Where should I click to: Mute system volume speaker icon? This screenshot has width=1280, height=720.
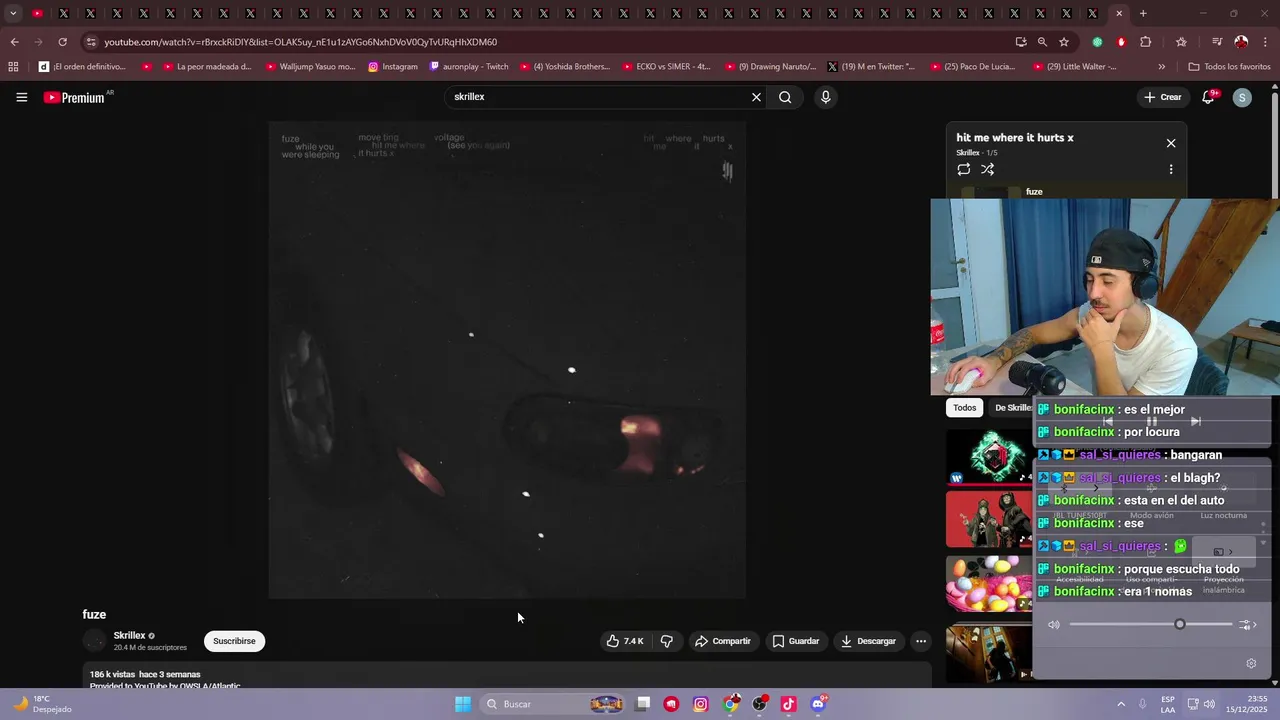1053,624
